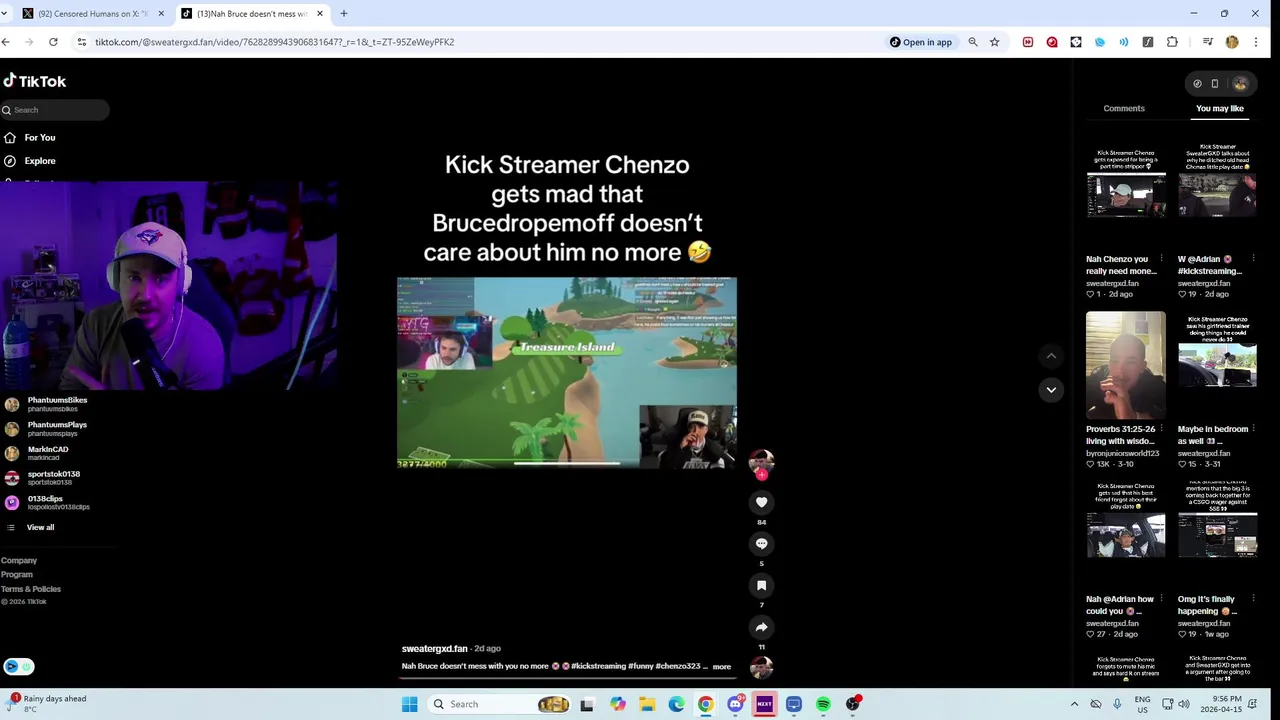1280x720 pixels.
Task: Open the Chrome extensions puzzle icon
Action: point(1172,42)
